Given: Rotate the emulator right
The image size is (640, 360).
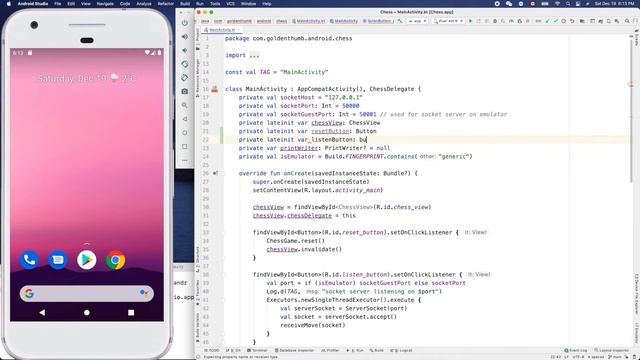Looking at the screenshot, I should click(185, 78).
